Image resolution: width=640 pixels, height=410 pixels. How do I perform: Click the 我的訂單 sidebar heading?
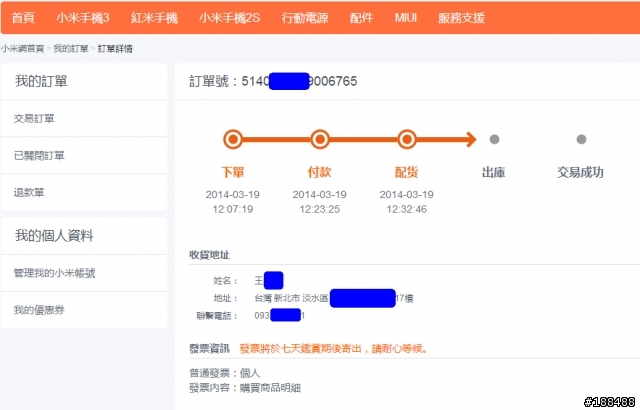click(41, 81)
